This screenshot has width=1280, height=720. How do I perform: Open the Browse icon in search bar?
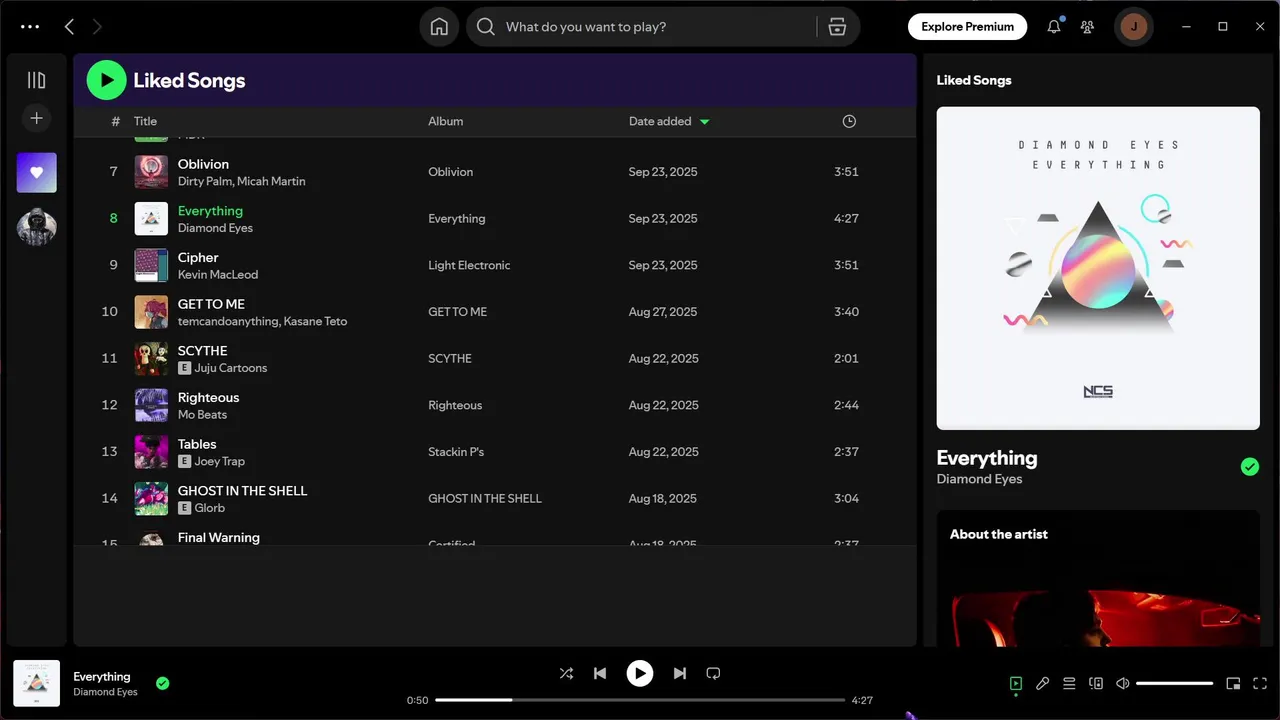click(838, 27)
